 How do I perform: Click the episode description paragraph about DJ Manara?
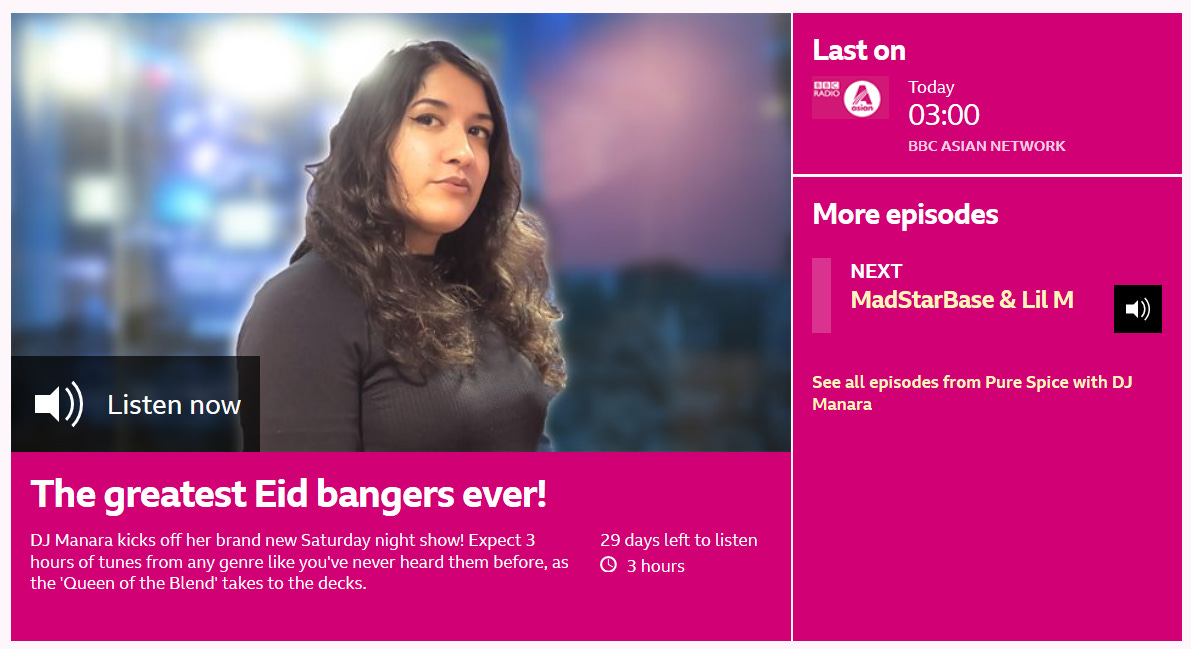coord(299,562)
